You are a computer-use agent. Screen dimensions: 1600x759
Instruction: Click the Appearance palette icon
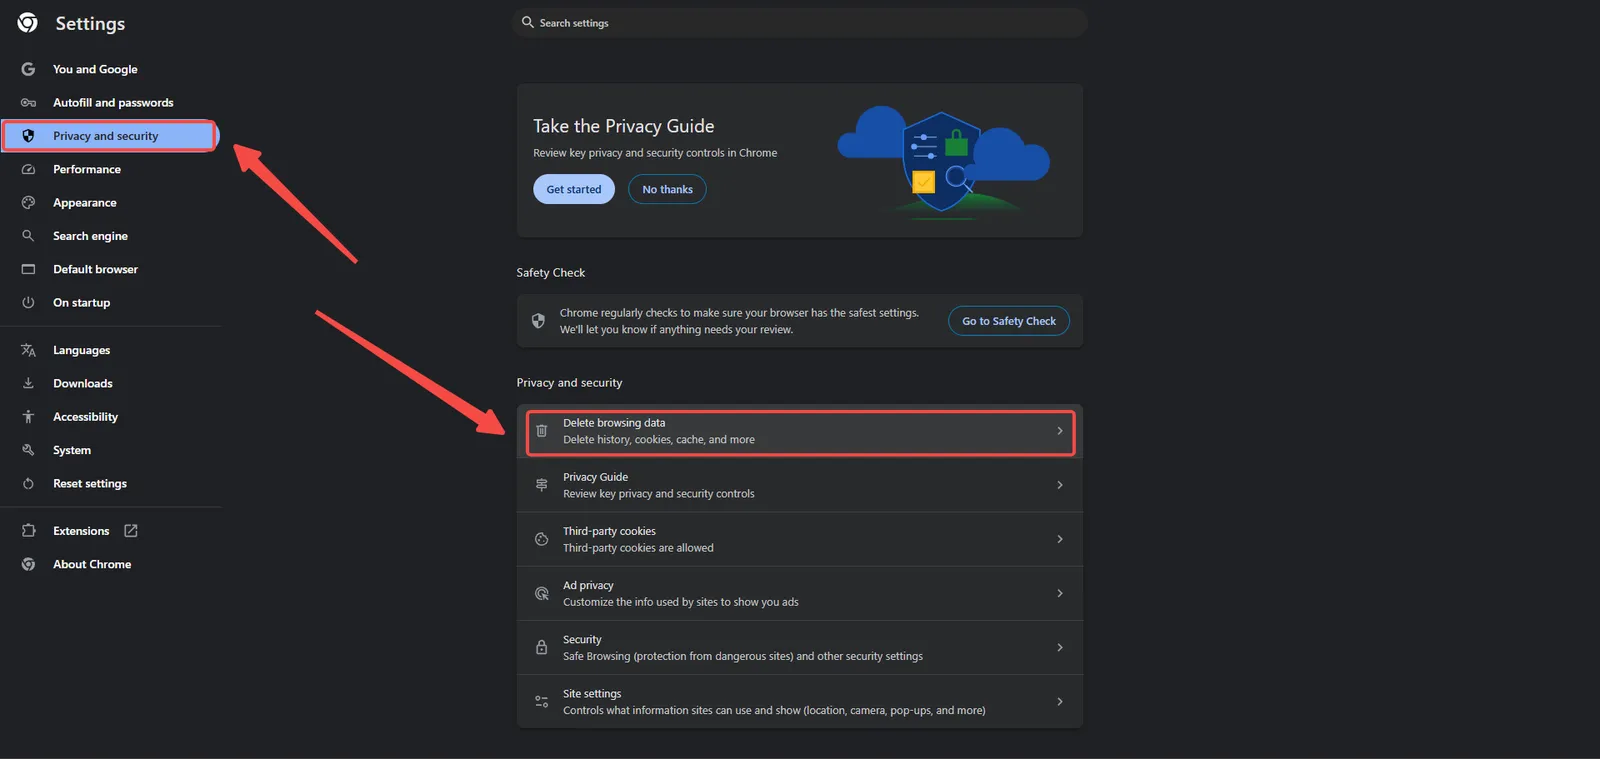(x=28, y=203)
